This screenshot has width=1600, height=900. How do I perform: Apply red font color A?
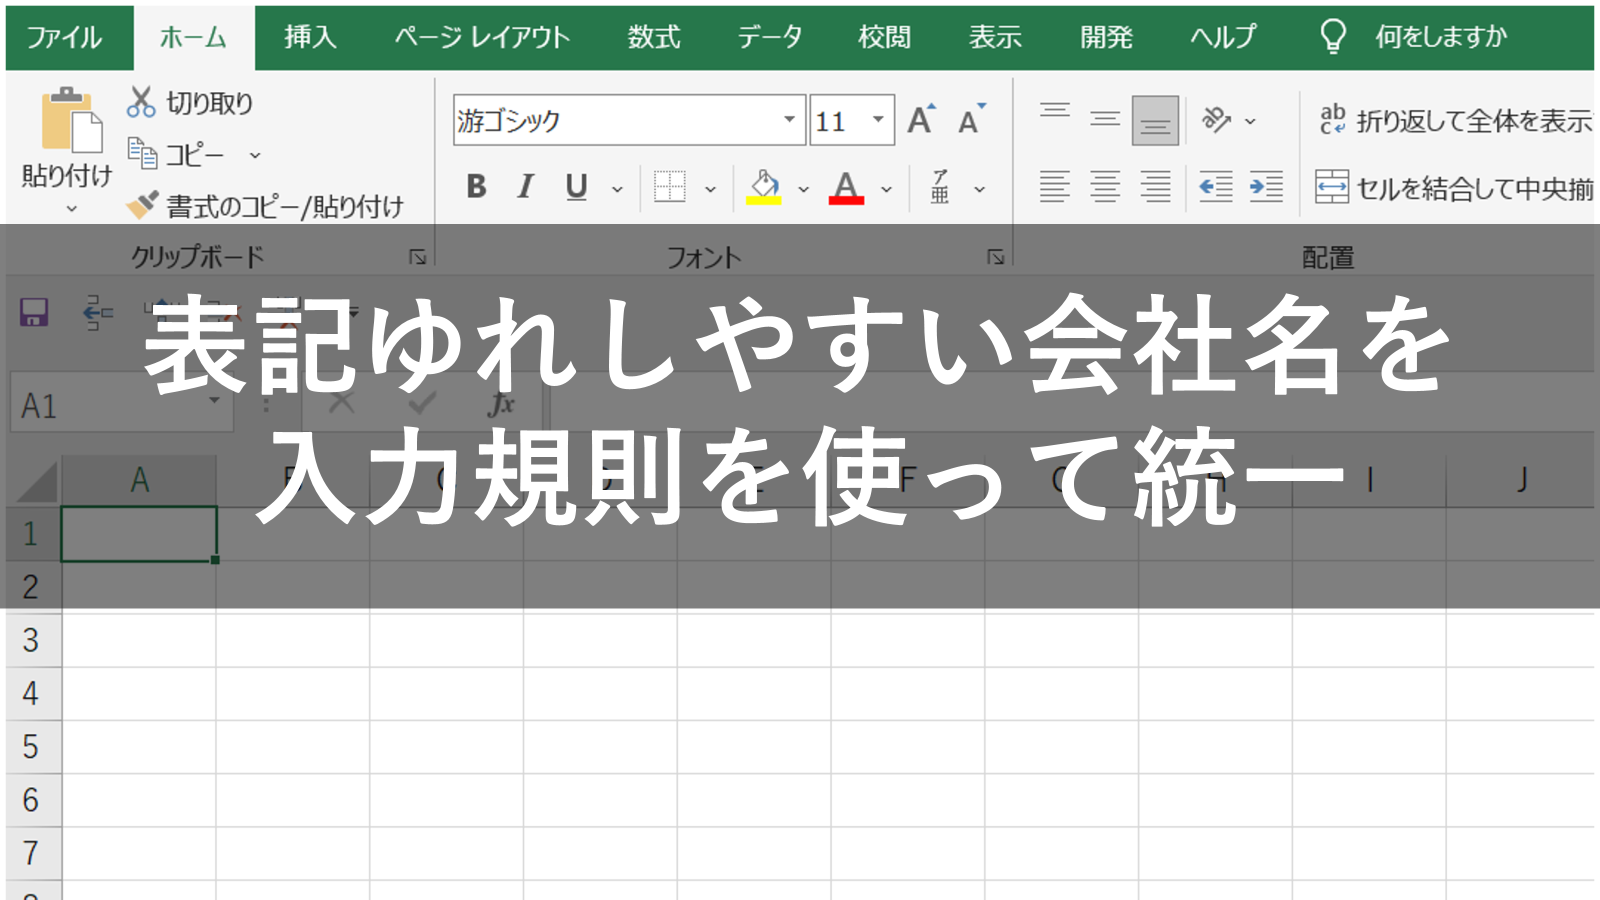[846, 187]
